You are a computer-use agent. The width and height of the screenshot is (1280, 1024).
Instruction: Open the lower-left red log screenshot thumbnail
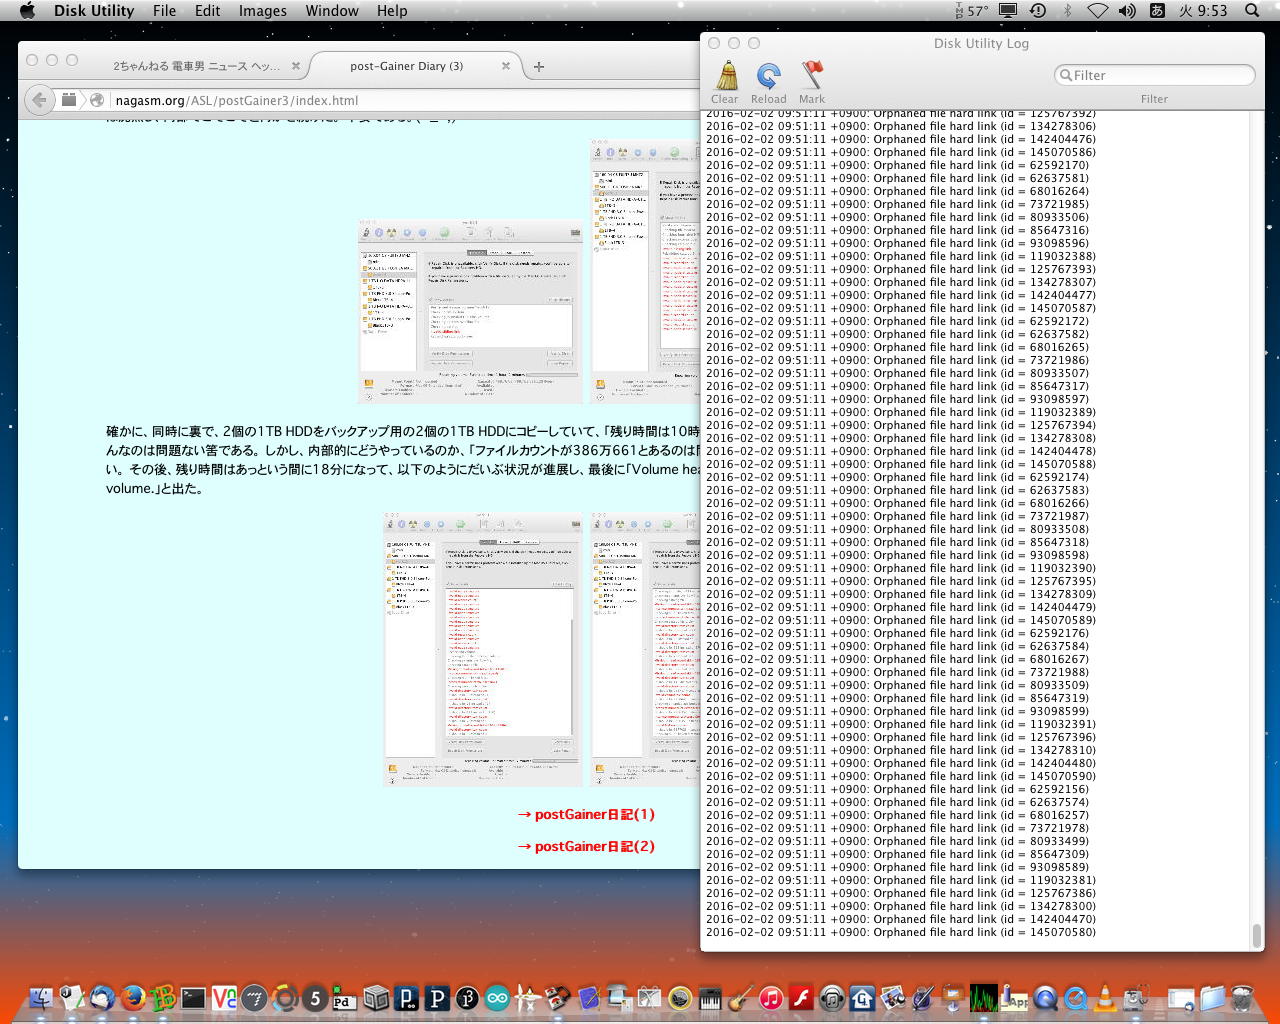click(482, 649)
